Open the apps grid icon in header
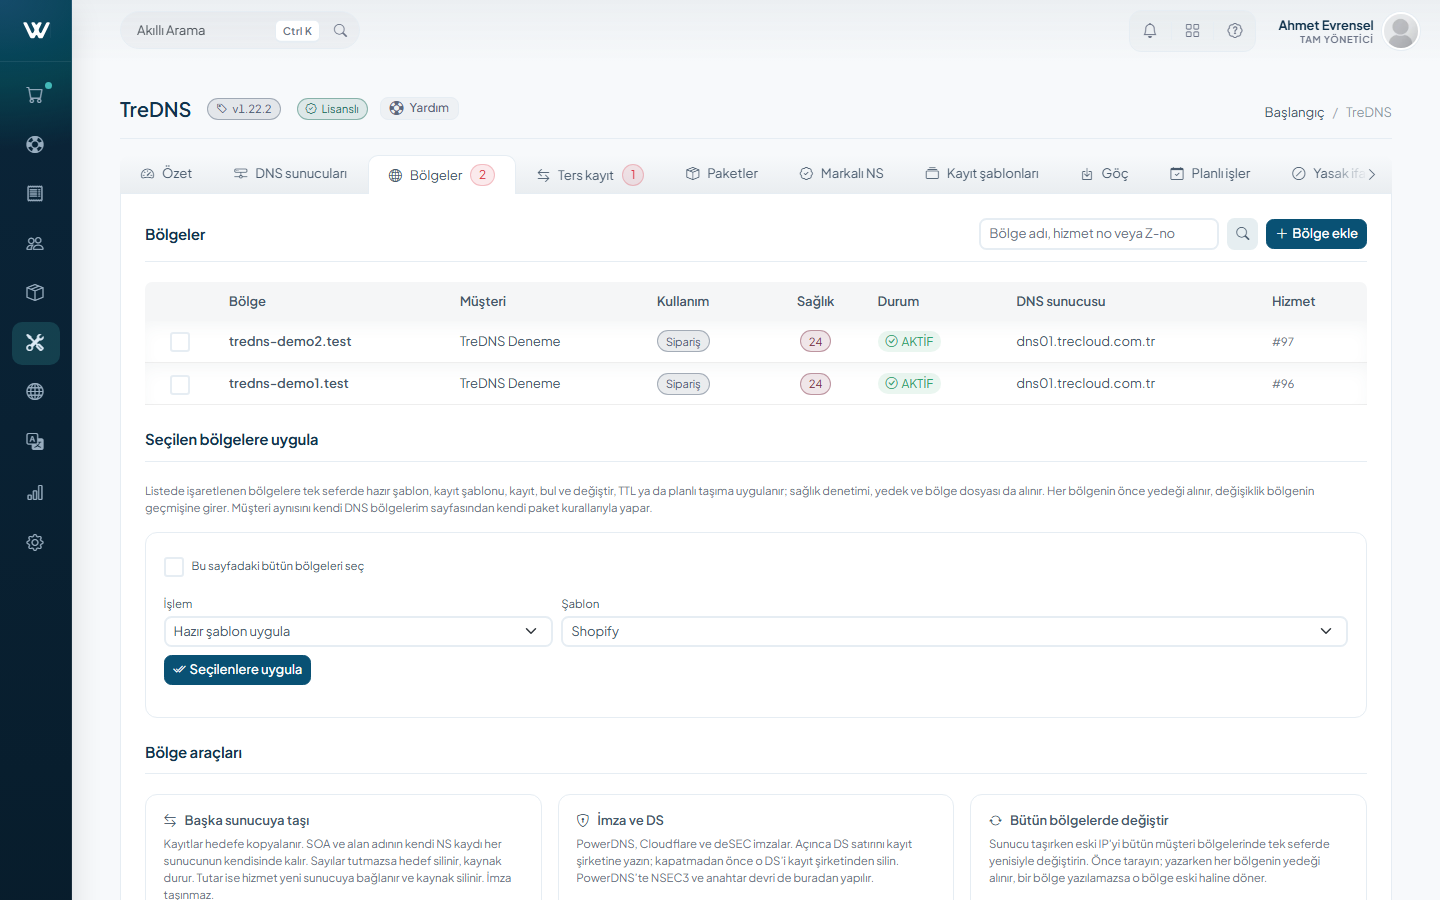This screenshot has height=900, width=1440. point(1192,31)
